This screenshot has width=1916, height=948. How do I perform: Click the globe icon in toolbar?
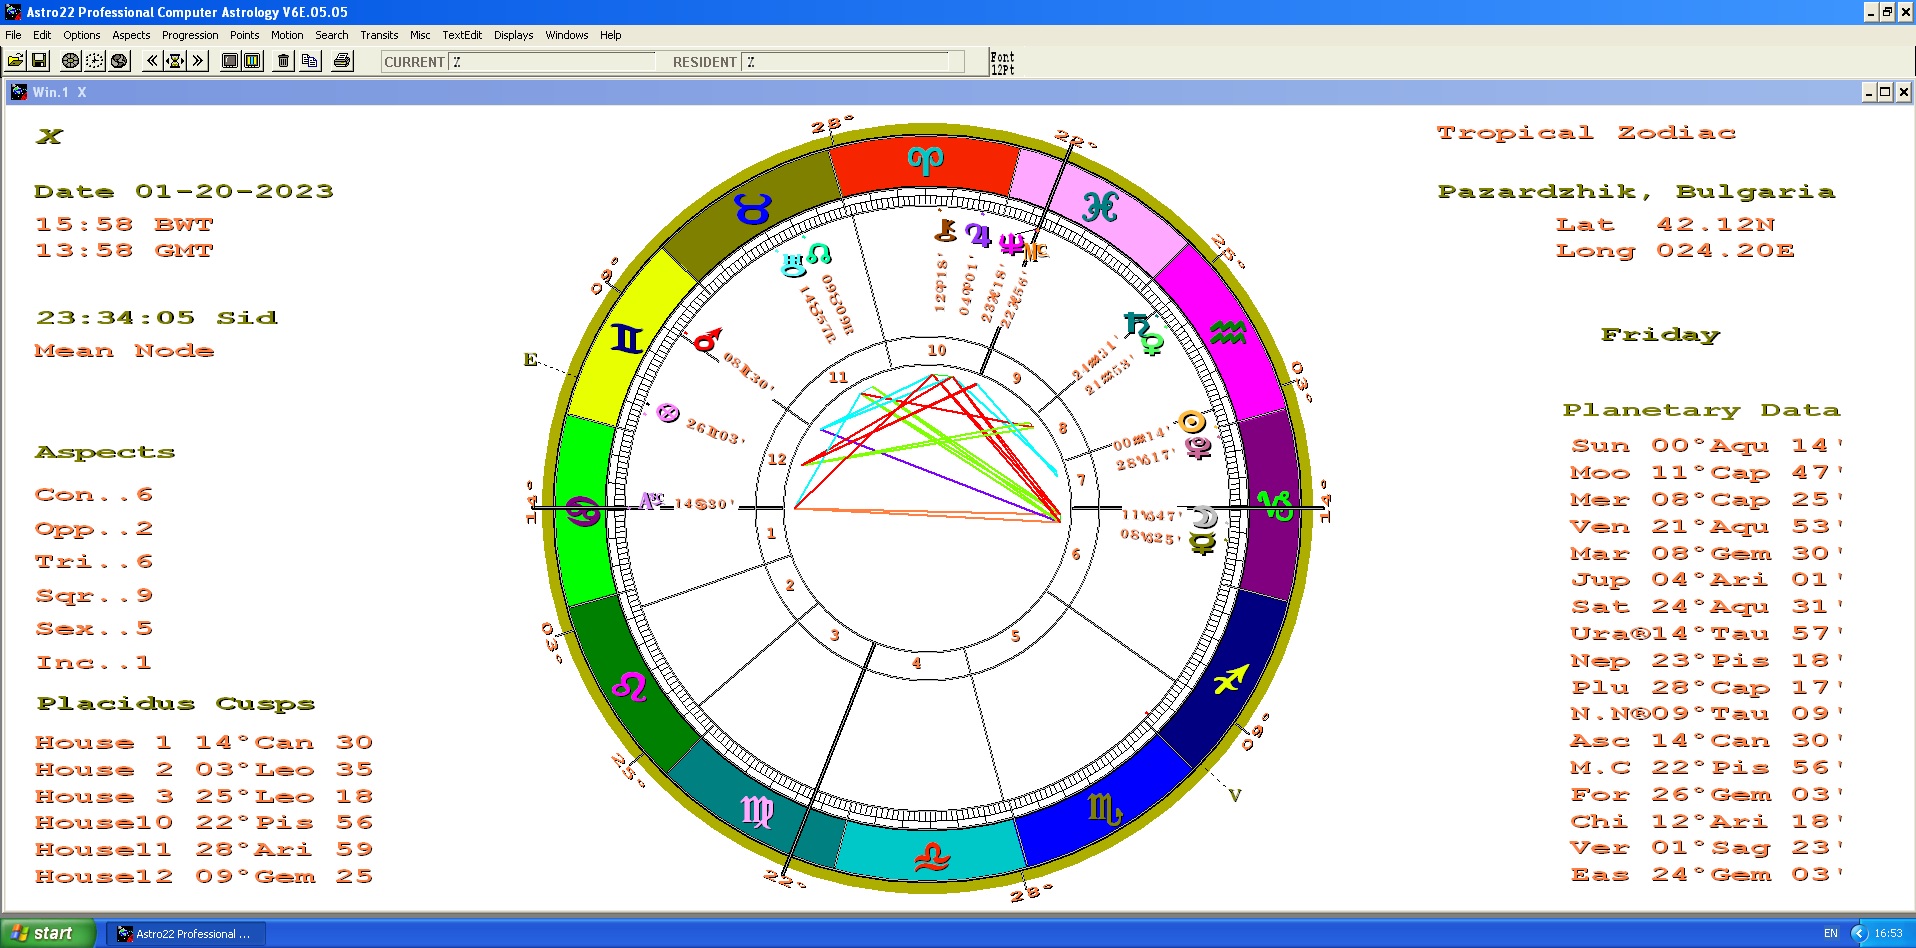pos(119,61)
